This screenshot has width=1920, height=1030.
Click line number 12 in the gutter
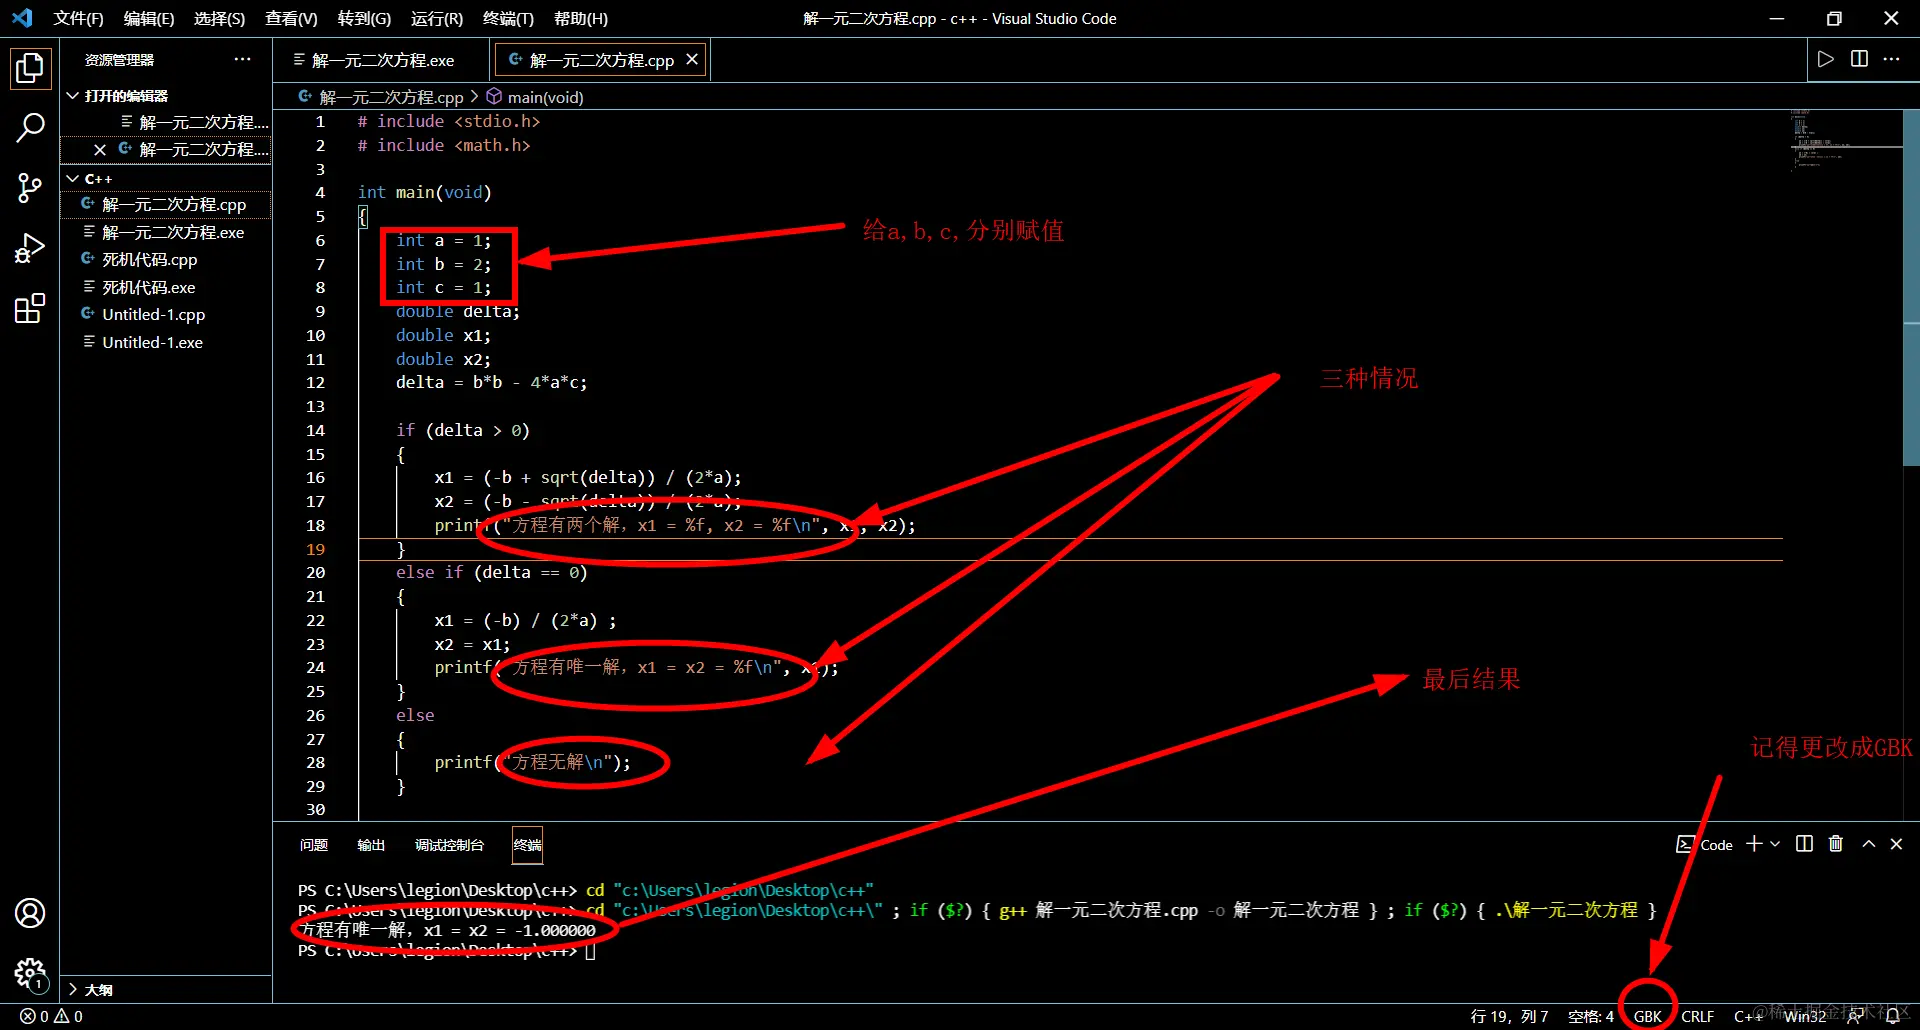click(315, 382)
